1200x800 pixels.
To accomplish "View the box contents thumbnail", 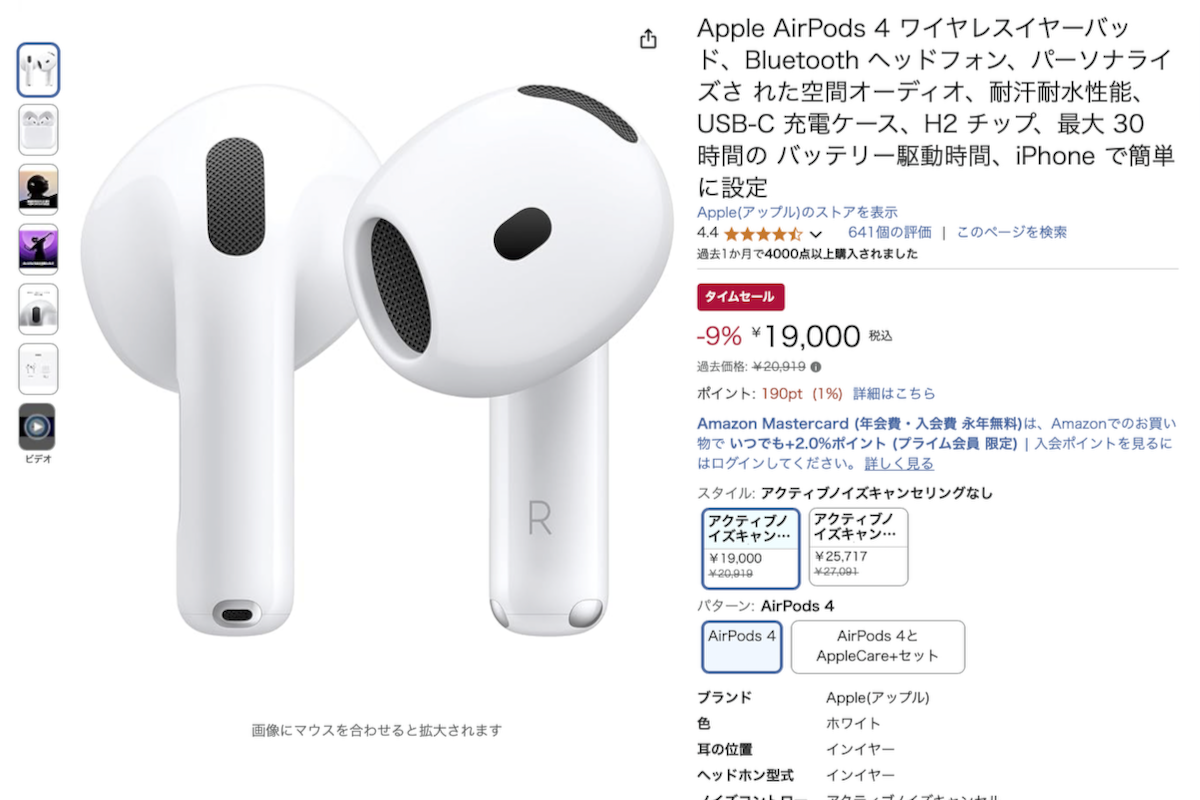I will (x=38, y=369).
